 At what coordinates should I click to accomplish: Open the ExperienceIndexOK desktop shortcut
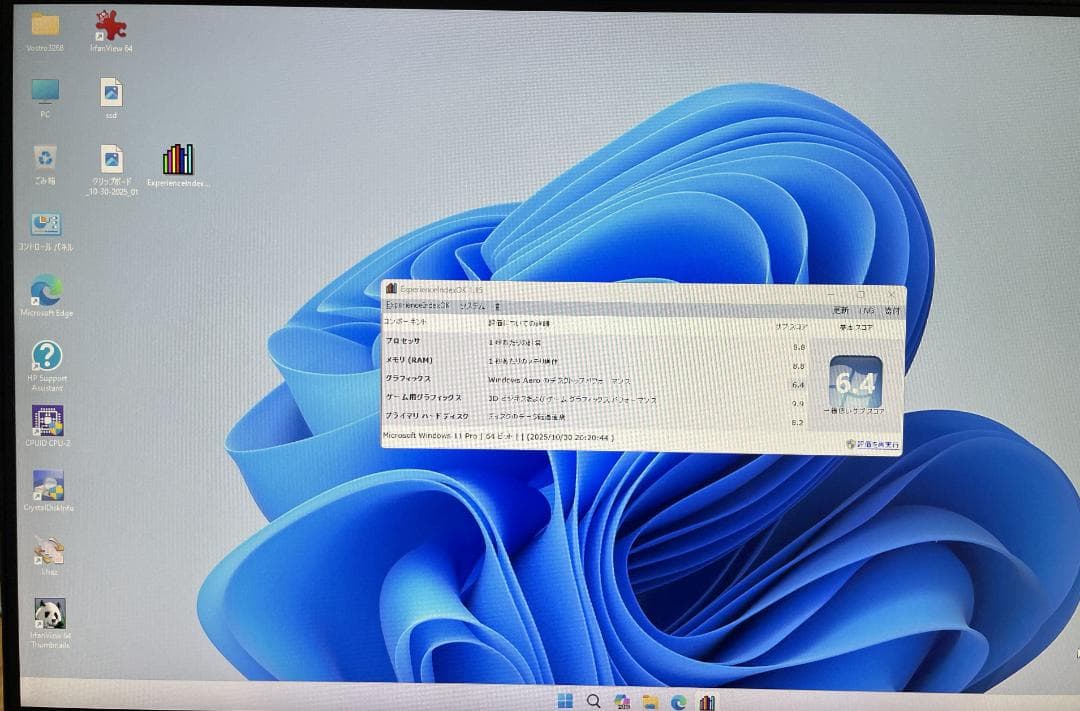point(176,160)
